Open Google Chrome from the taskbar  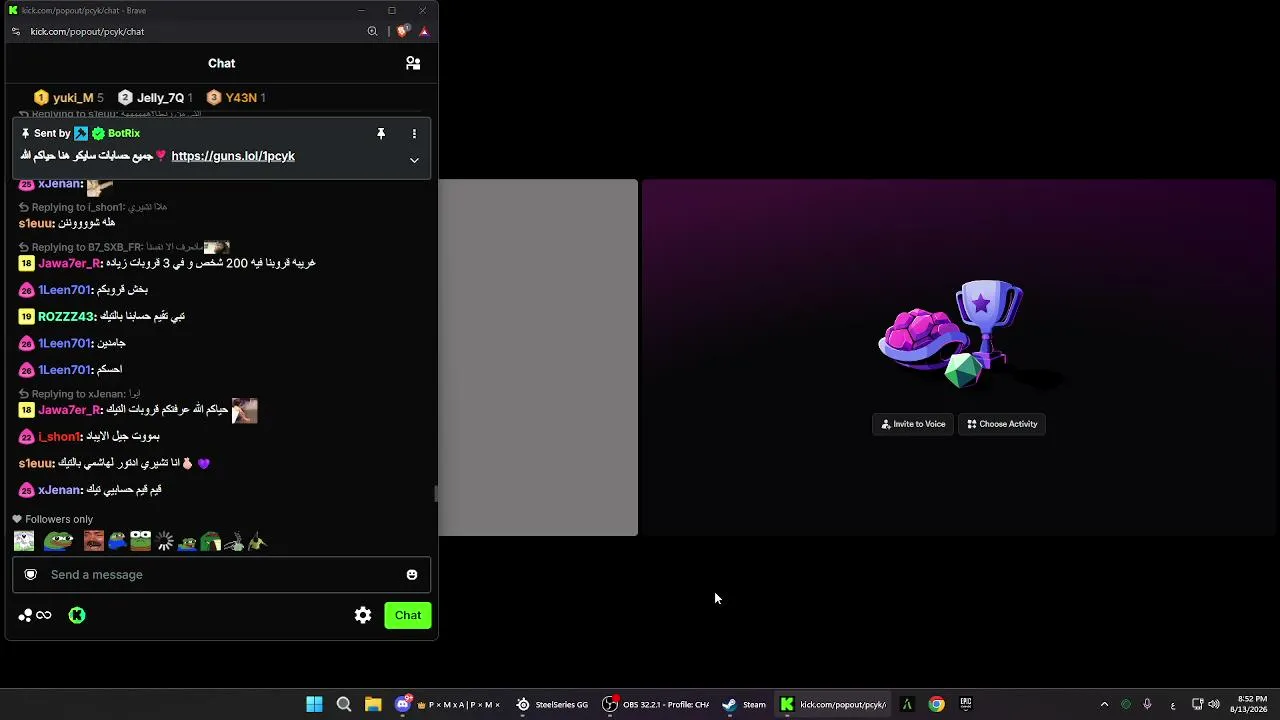coord(936,704)
